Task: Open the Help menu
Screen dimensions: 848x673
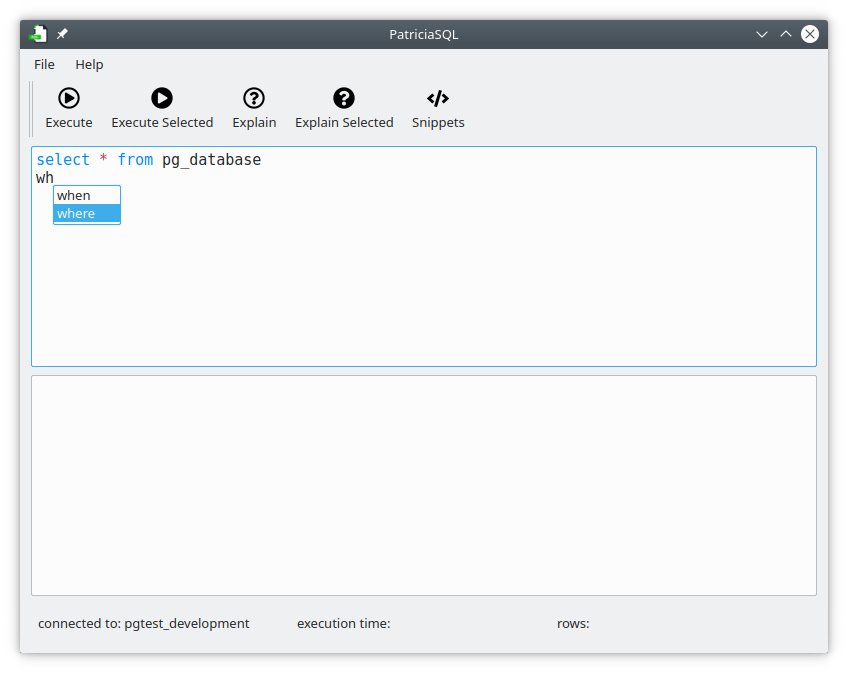Action: (89, 64)
